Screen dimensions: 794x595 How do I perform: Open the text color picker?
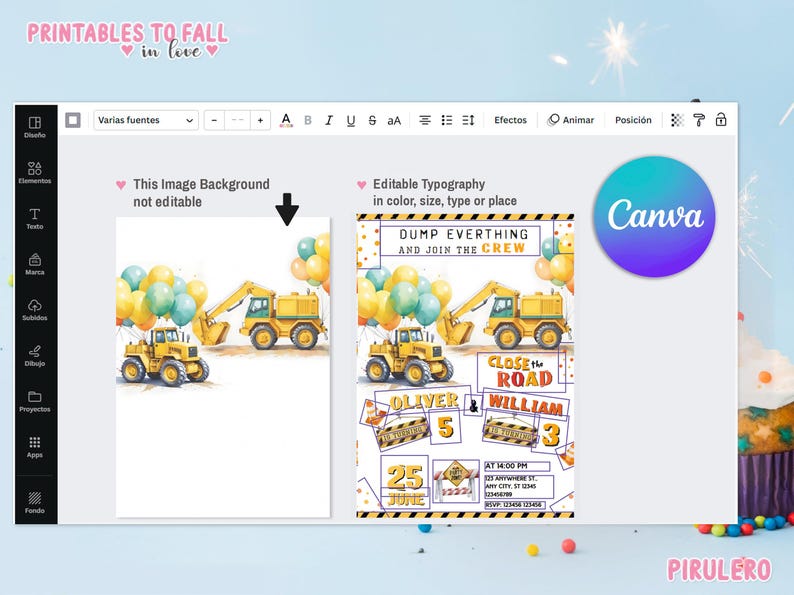point(286,120)
